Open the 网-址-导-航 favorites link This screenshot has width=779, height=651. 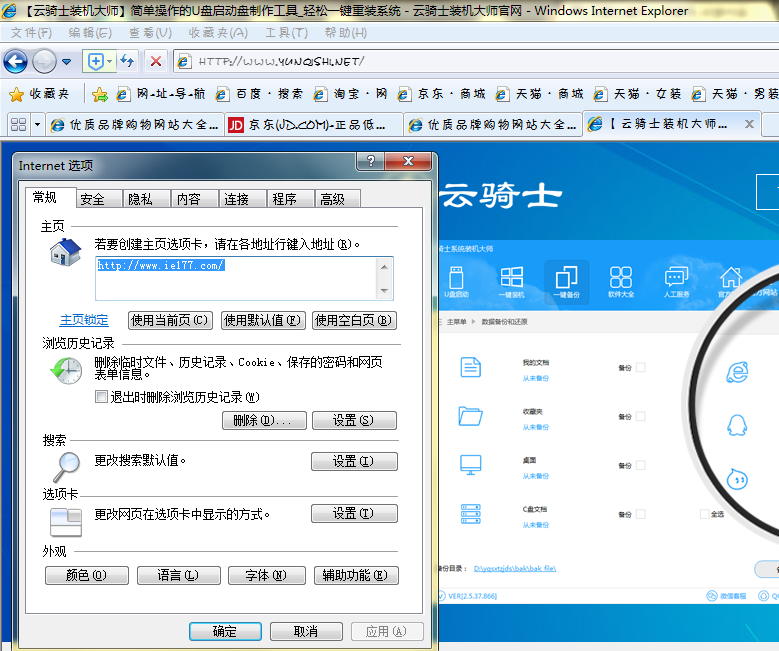click(x=161, y=94)
